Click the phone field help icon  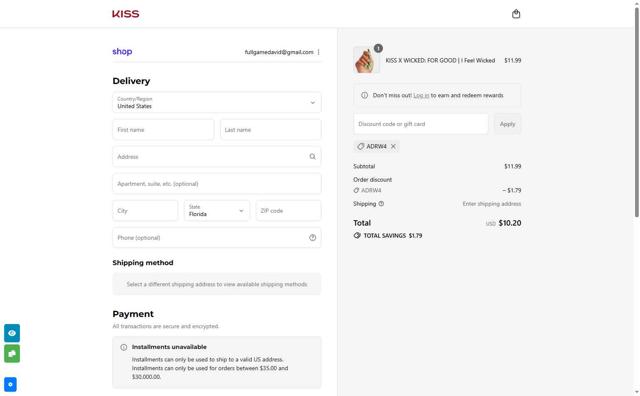[x=312, y=238]
